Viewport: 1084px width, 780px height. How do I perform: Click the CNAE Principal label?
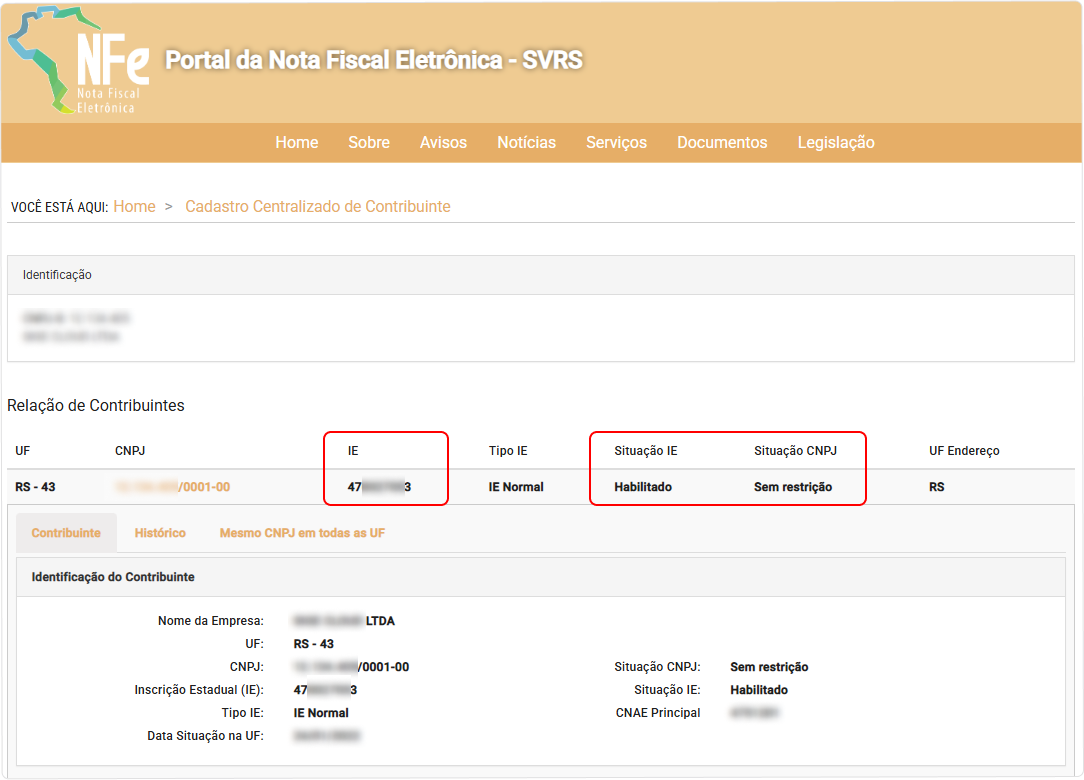click(658, 713)
